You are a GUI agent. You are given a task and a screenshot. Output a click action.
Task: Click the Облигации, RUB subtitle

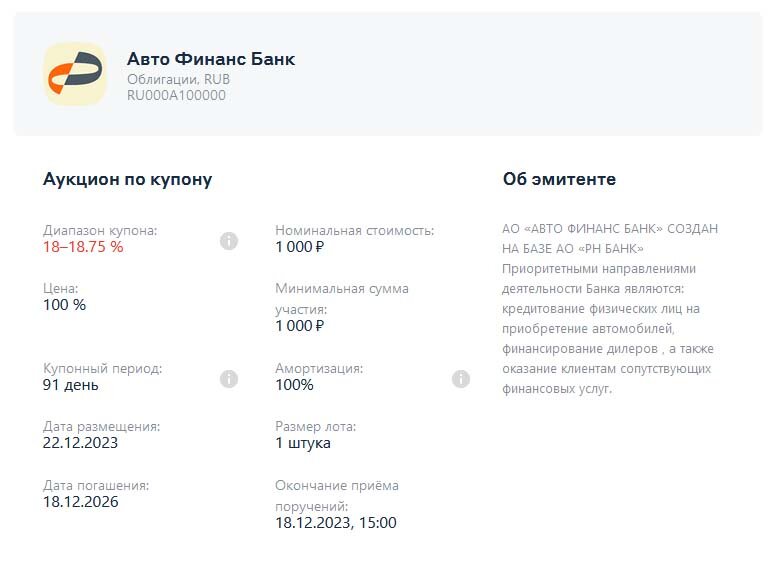(178, 79)
